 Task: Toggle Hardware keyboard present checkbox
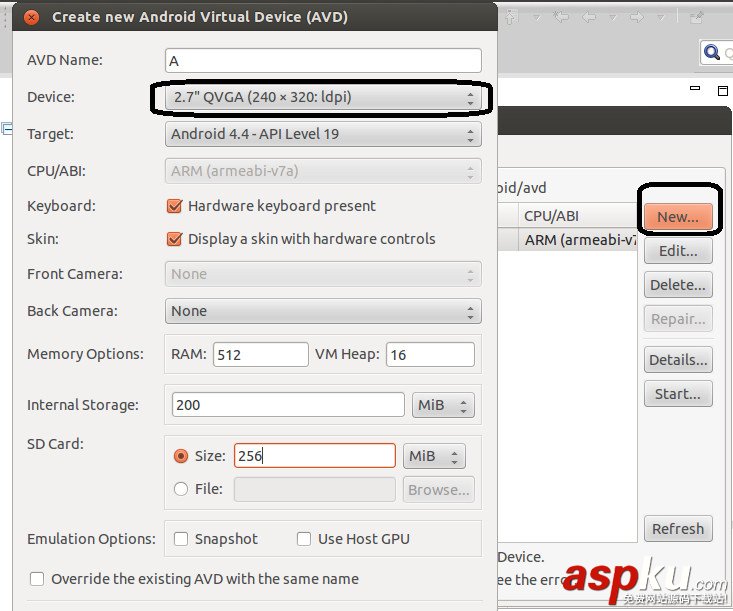(x=174, y=206)
